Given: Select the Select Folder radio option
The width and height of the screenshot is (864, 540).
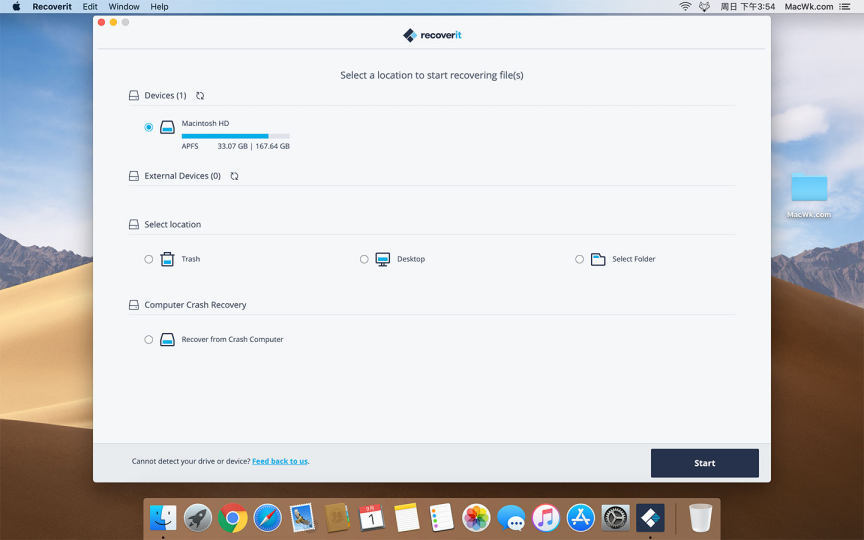Looking at the screenshot, I should coord(579,259).
